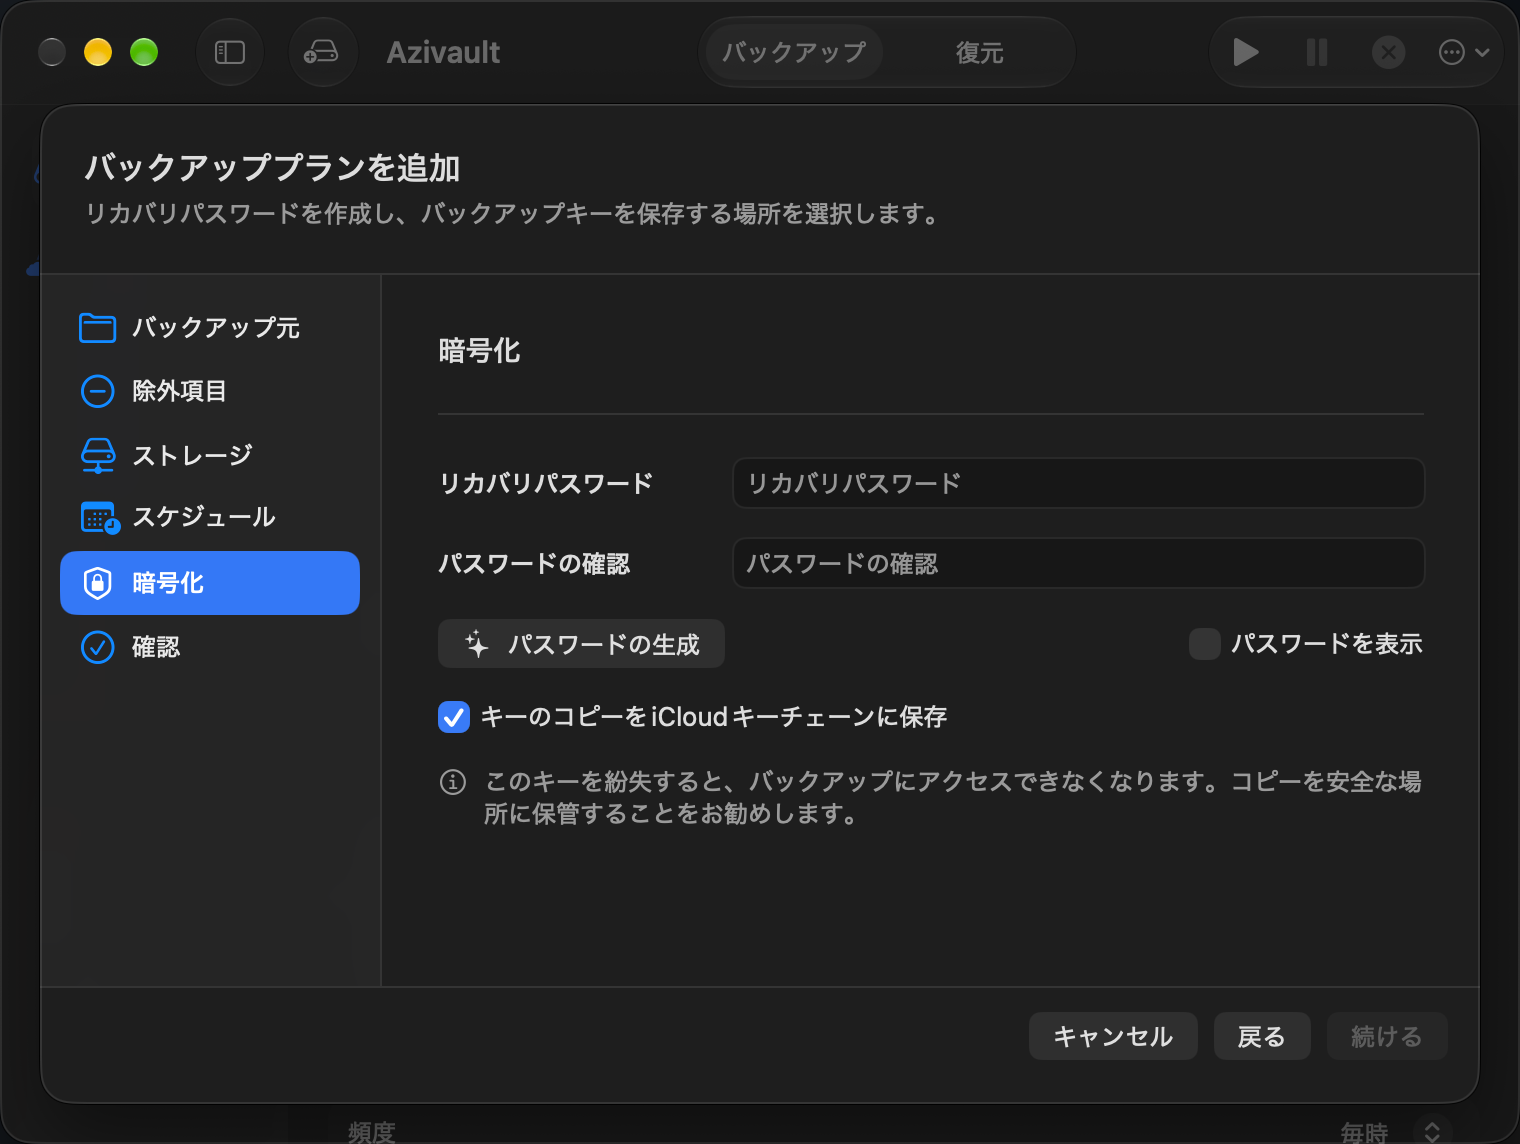Click the add storage drive icon
1520x1144 pixels.
(322, 52)
